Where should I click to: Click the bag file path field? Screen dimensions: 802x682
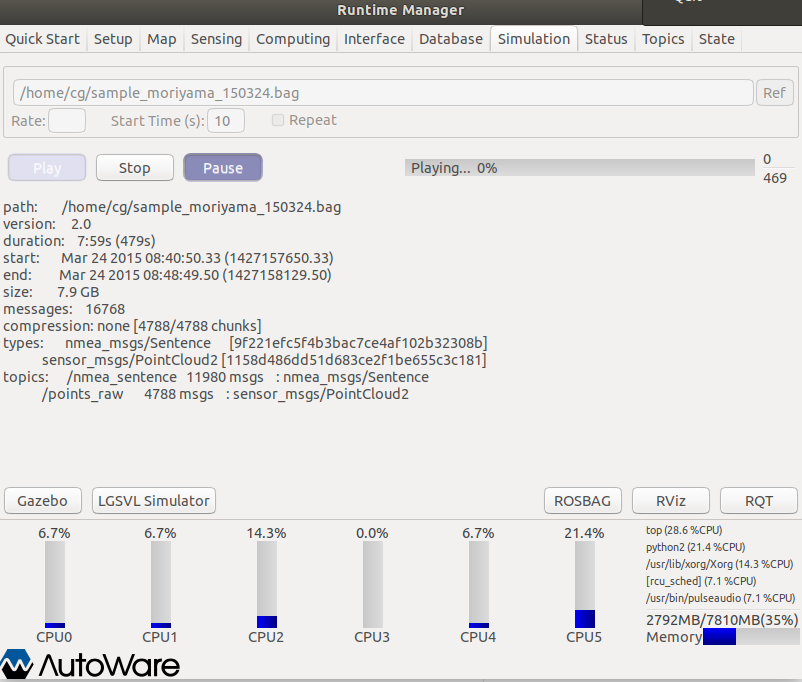(x=383, y=93)
